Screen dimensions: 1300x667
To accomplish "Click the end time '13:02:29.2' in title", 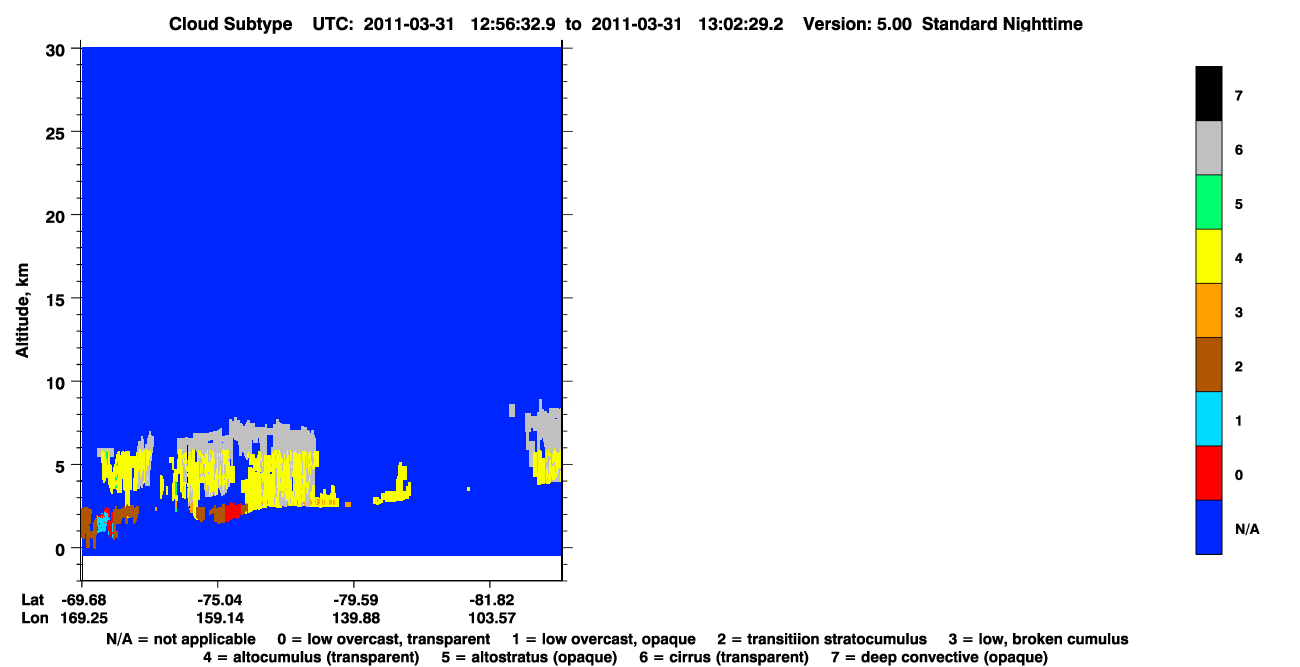I will [x=741, y=24].
